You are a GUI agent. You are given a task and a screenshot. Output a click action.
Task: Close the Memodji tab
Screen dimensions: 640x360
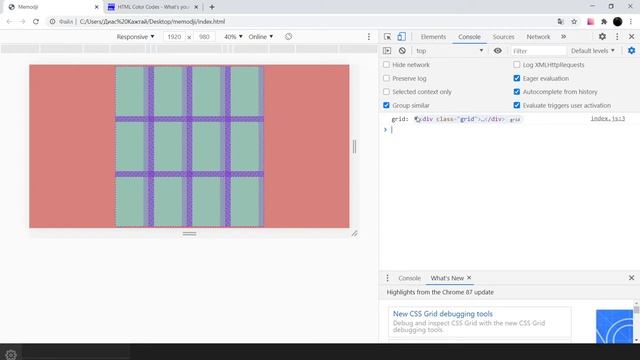click(x=97, y=7)
